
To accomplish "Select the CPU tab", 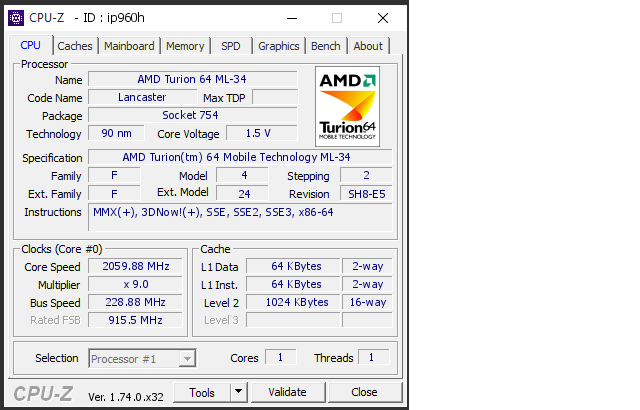I will 31,45.
